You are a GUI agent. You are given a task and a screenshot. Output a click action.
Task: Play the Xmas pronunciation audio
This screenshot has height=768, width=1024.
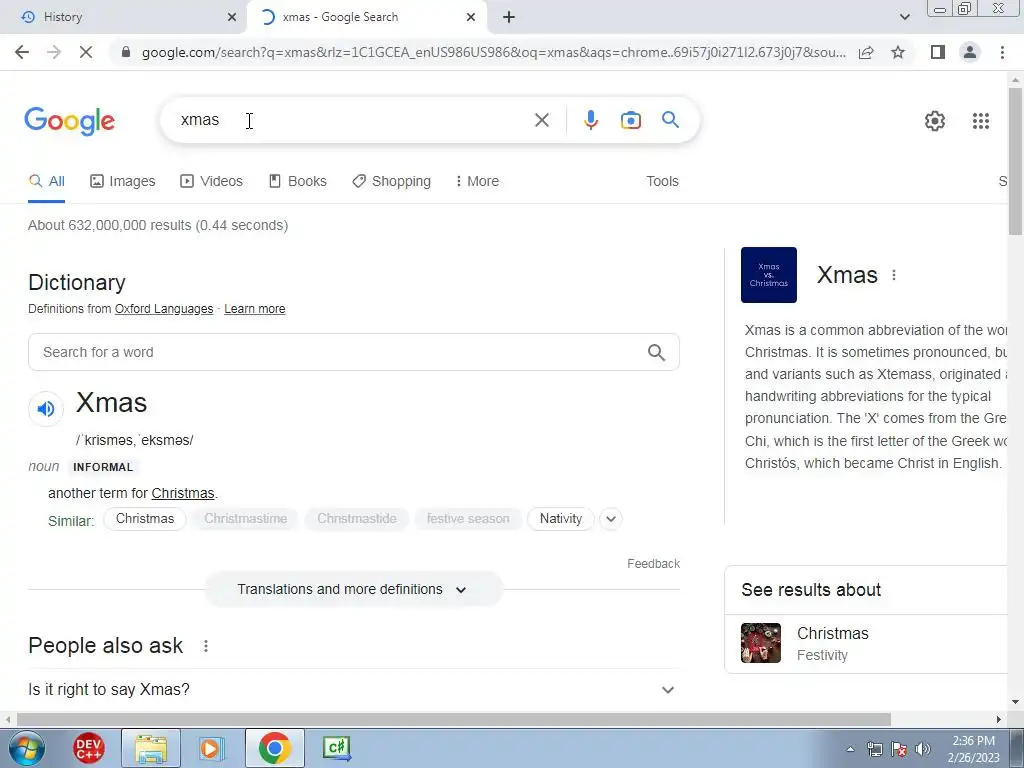point(46,409)
